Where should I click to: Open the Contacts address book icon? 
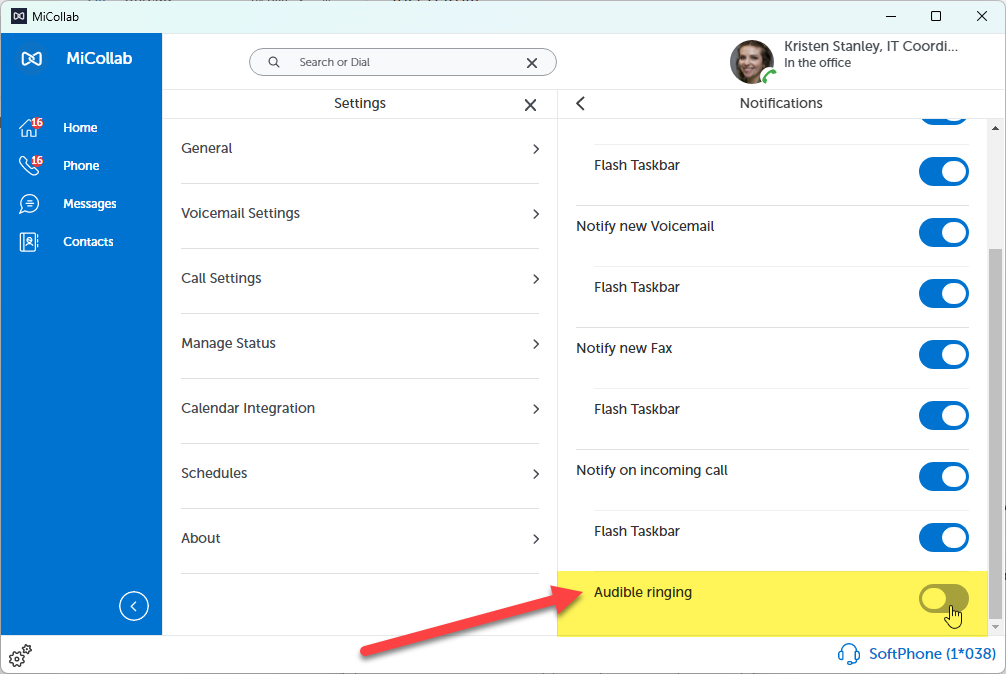click(x=29, y=242)
